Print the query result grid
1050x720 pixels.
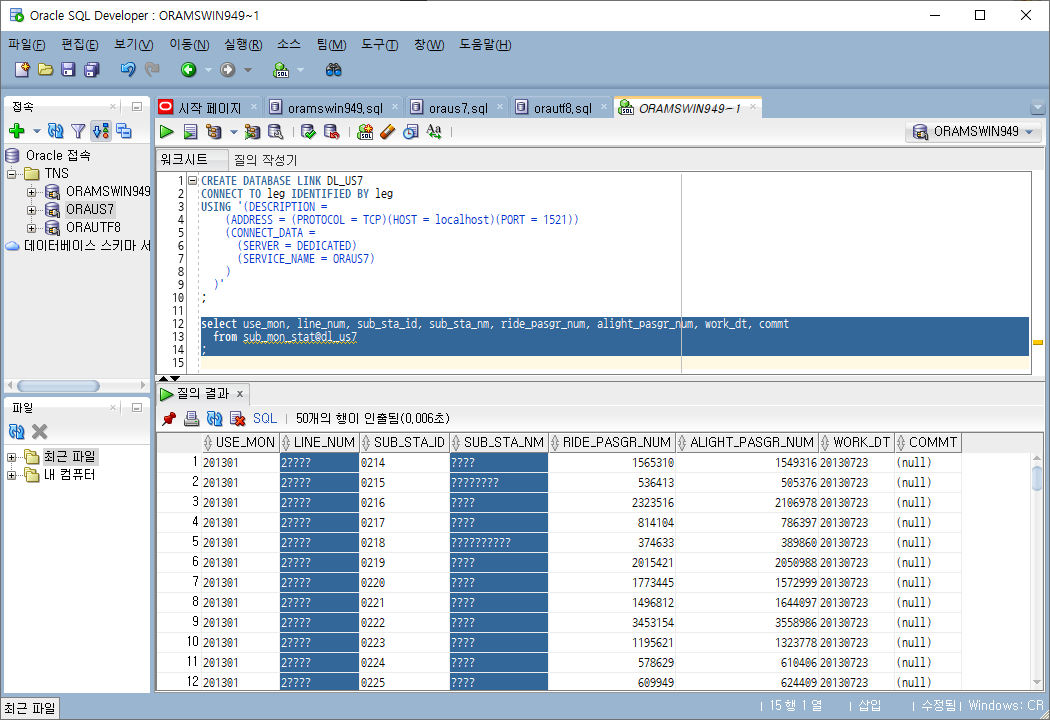[x=192, y=419]
